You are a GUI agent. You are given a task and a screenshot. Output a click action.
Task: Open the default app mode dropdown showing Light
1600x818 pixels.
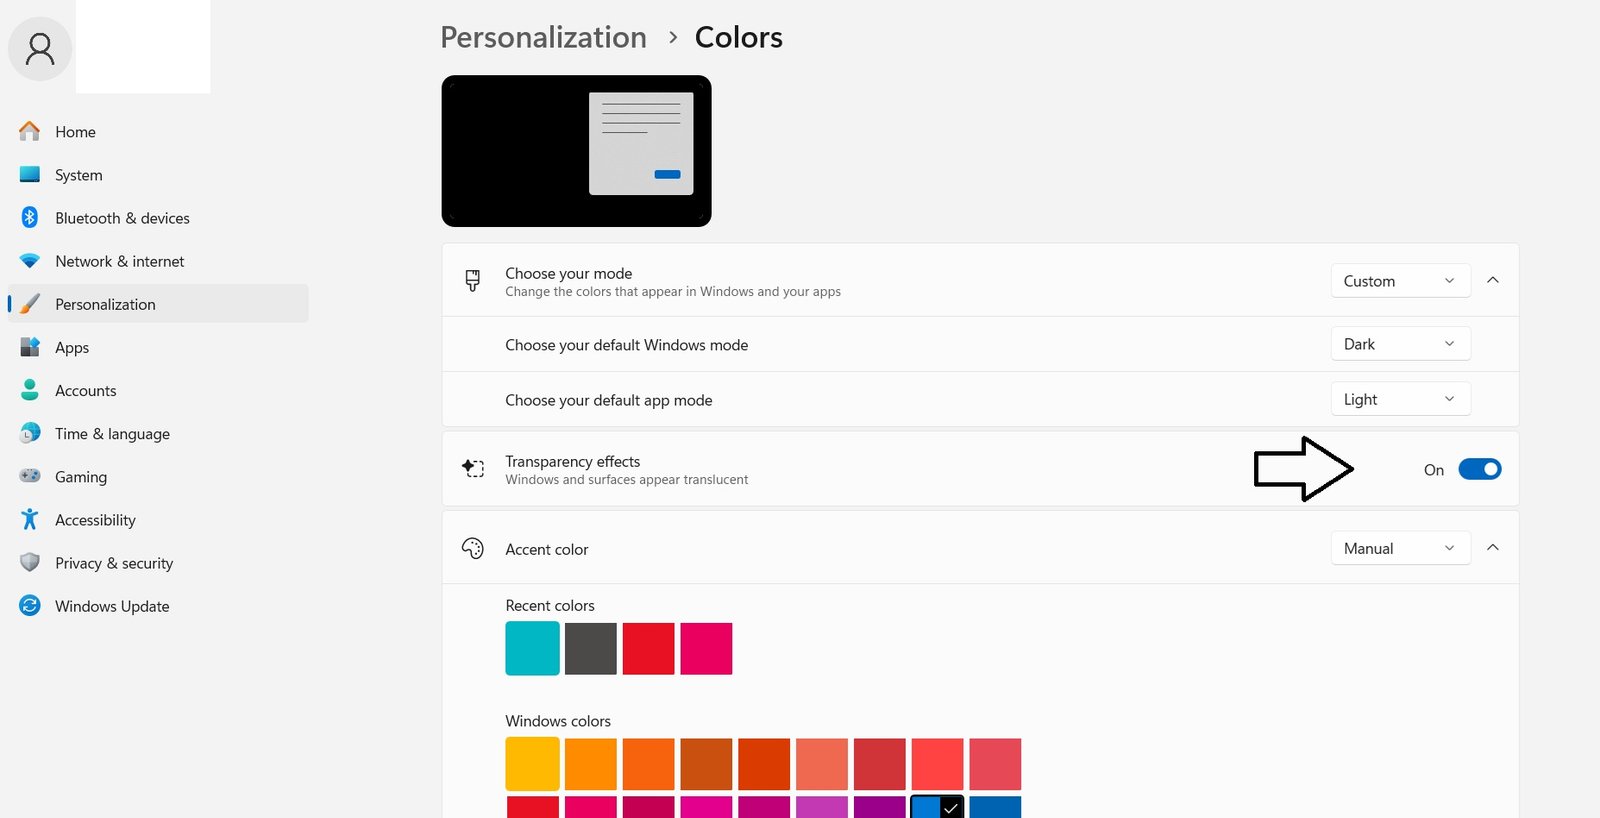click(x=1400, y=399)
